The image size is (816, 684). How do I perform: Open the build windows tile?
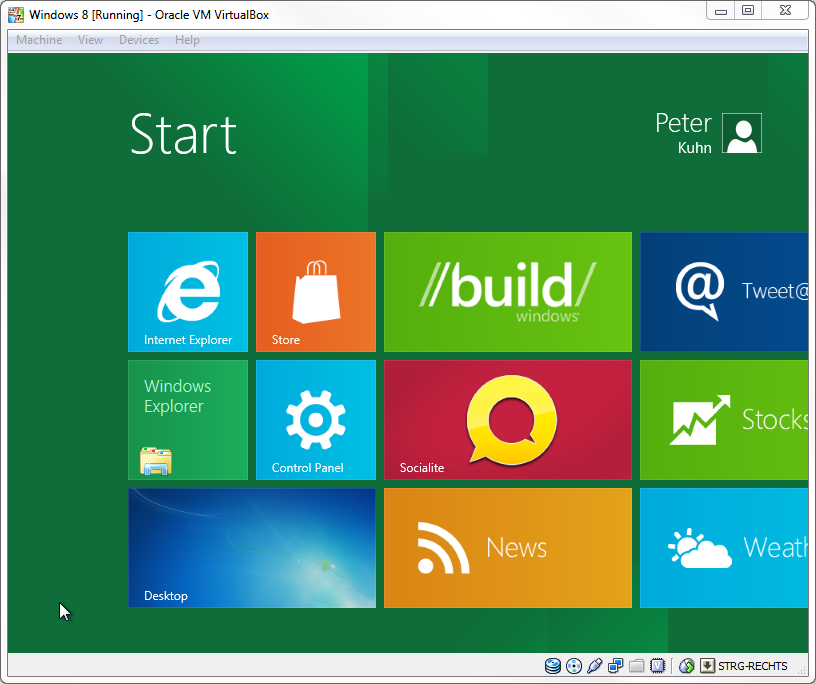tap(508, 292)
